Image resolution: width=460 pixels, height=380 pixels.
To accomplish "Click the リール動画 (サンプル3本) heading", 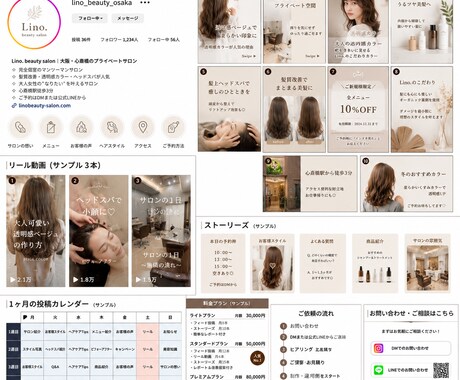I will coord(54,165).
